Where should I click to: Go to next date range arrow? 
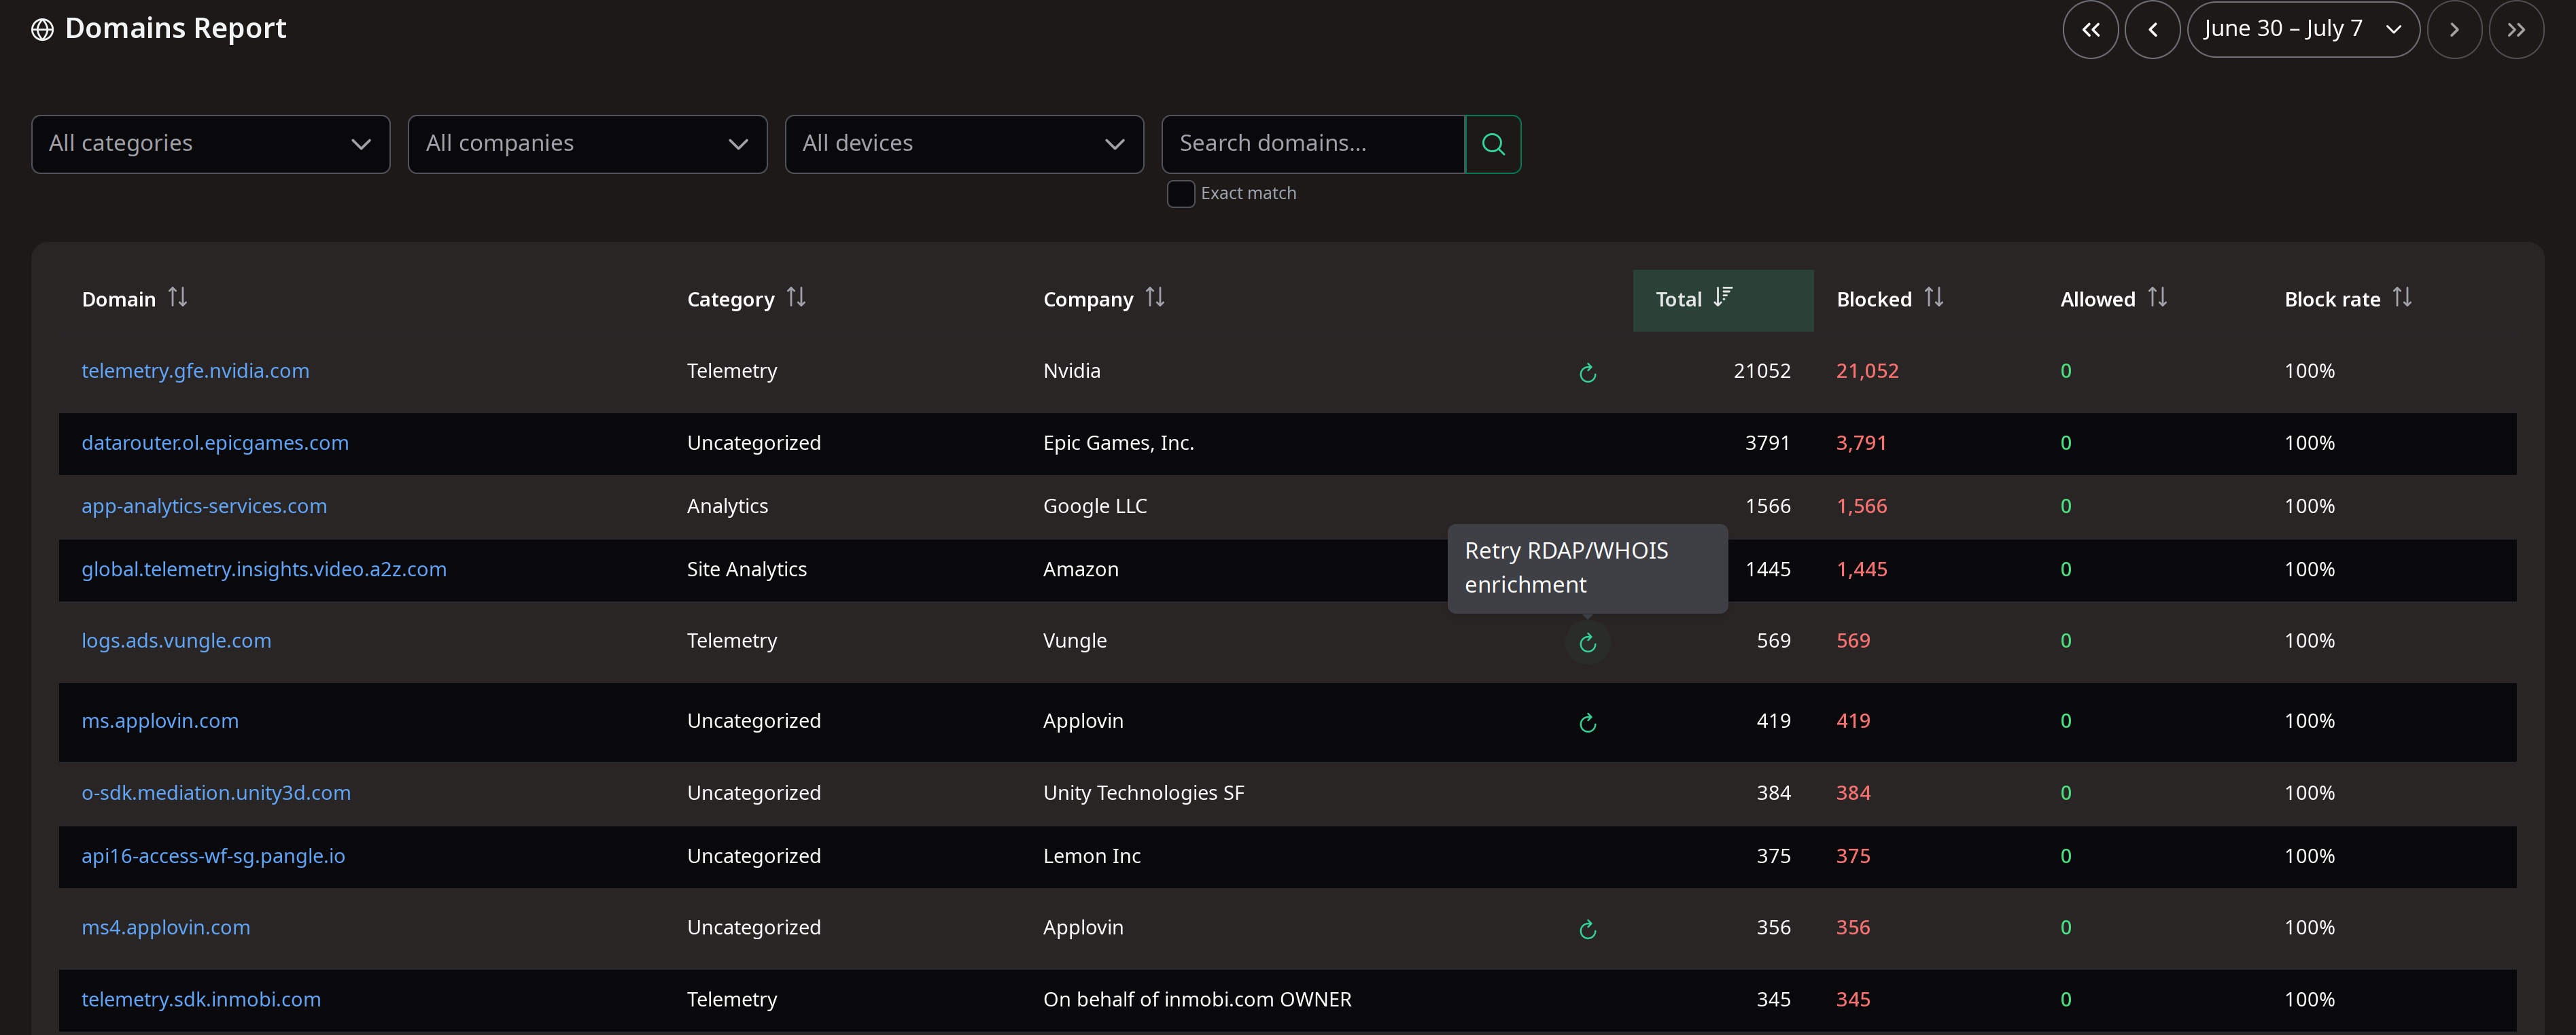pyautogui.click(x=2454, y=30)
